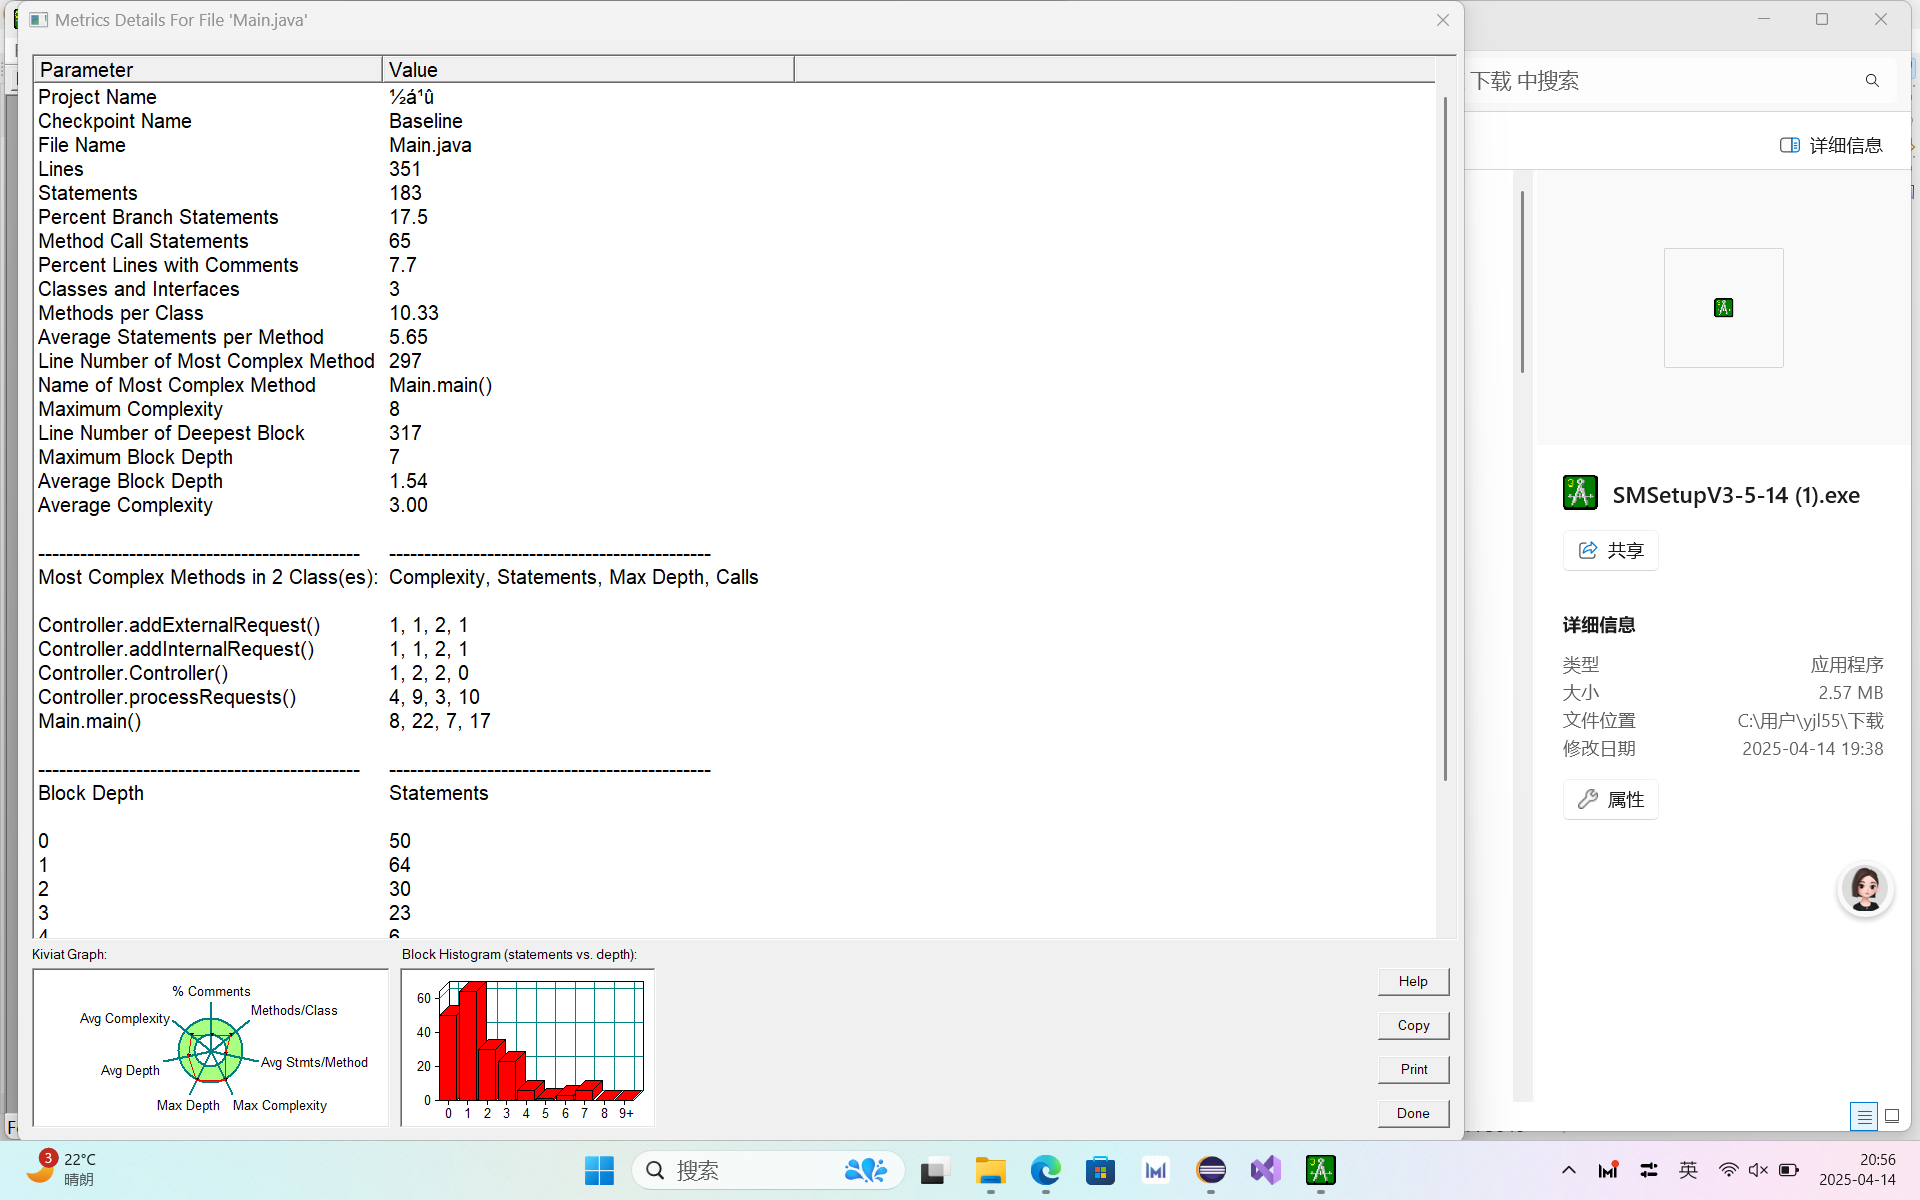Open SourceMonitor from the taskbar
The image size is (1920, 1200).
point(1320,1170)
